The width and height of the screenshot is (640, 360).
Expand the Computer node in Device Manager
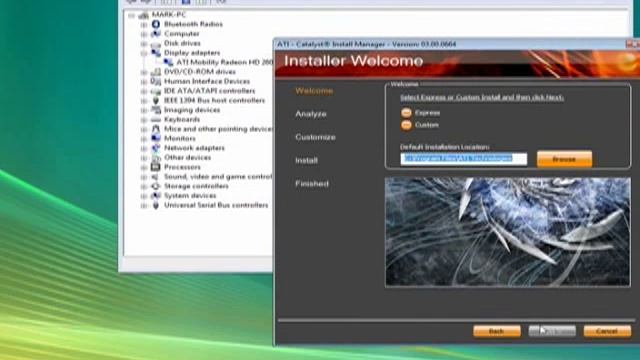click(144, 34)
